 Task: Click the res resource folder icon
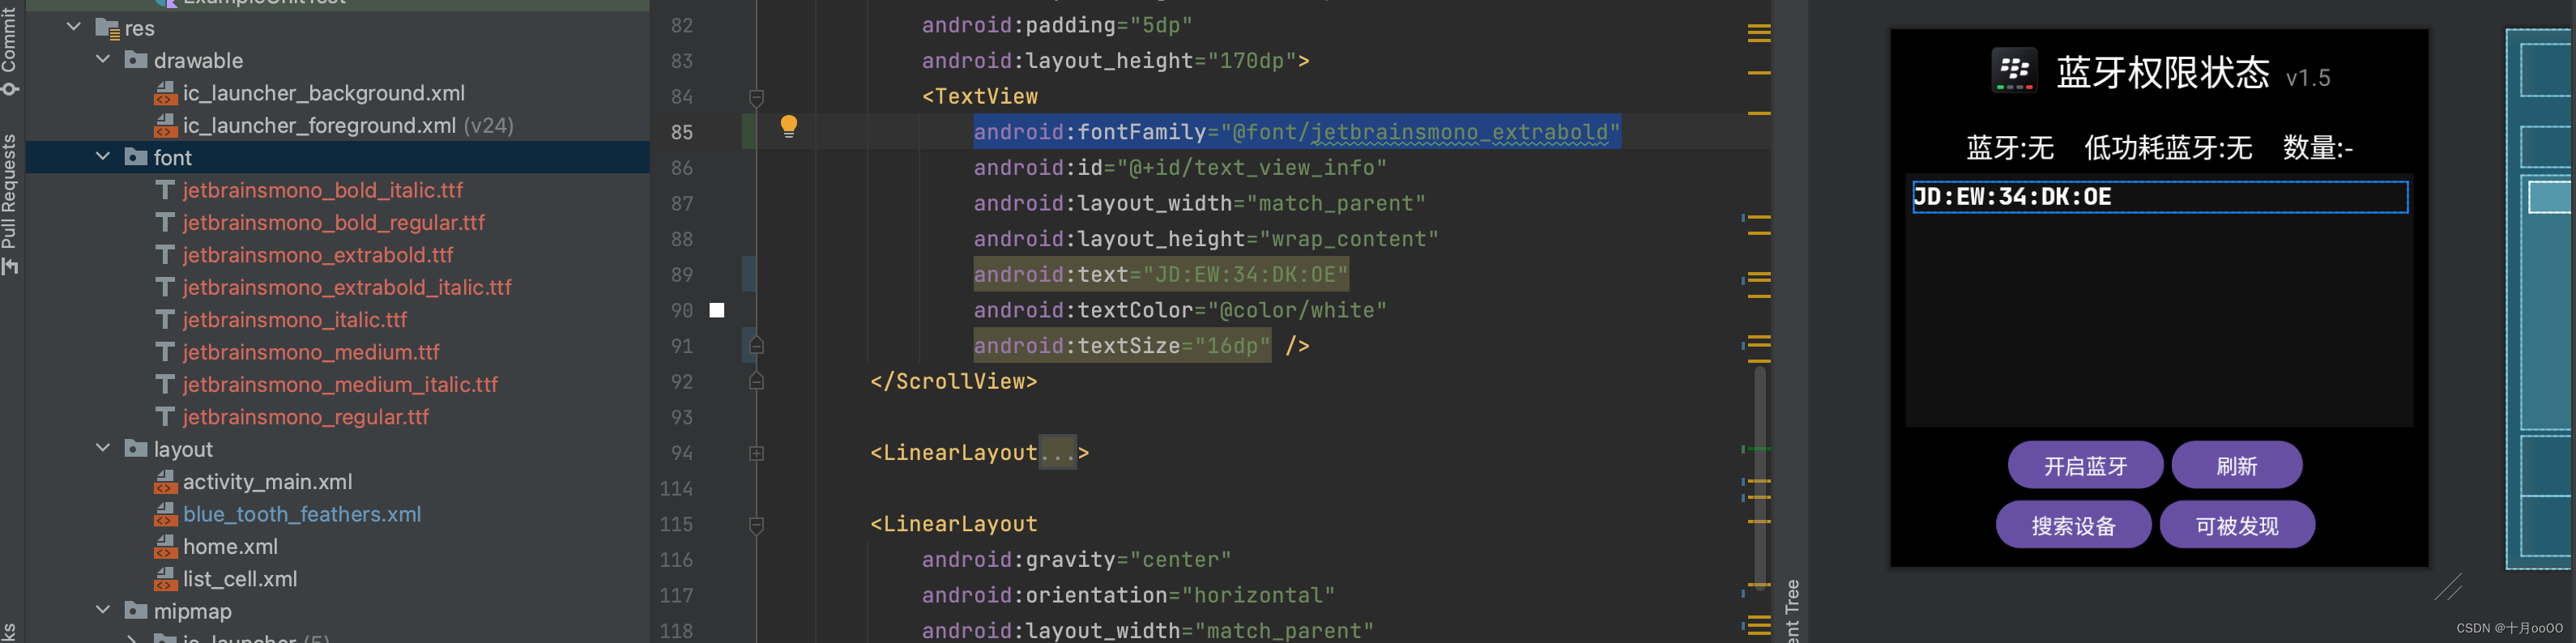107,28
